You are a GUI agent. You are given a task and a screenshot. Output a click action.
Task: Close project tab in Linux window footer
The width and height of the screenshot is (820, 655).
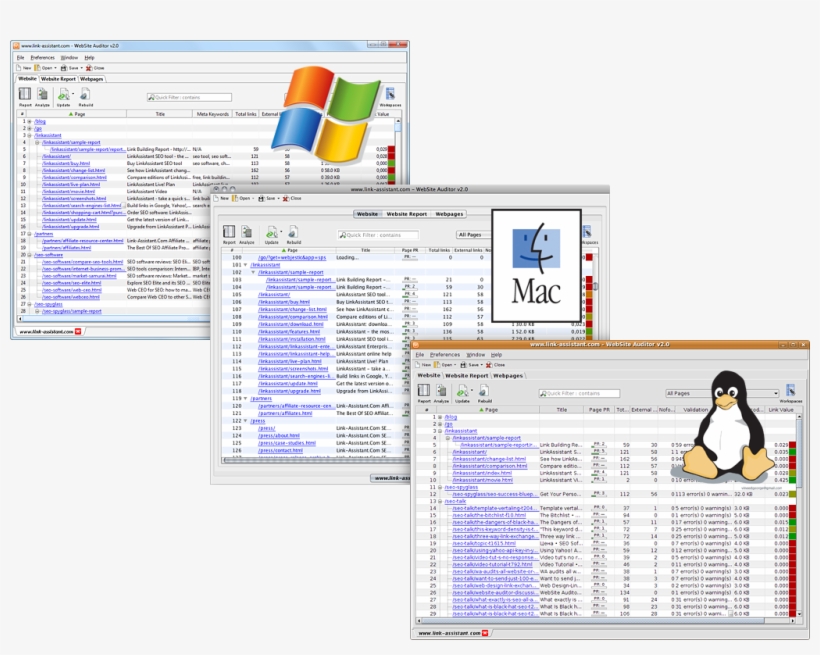(x=485, y=633)
